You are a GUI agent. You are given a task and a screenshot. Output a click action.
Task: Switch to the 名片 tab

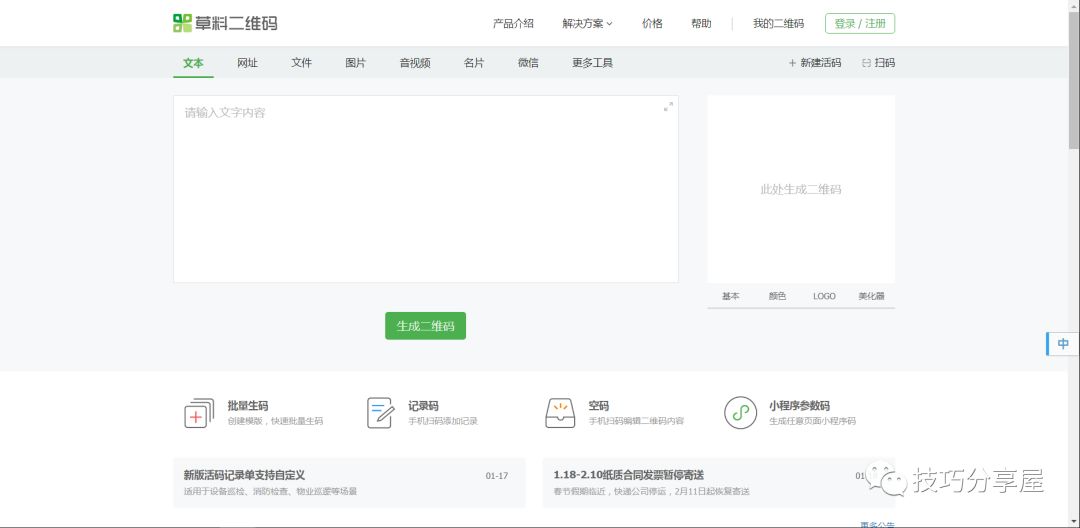[x=474, y=63]
